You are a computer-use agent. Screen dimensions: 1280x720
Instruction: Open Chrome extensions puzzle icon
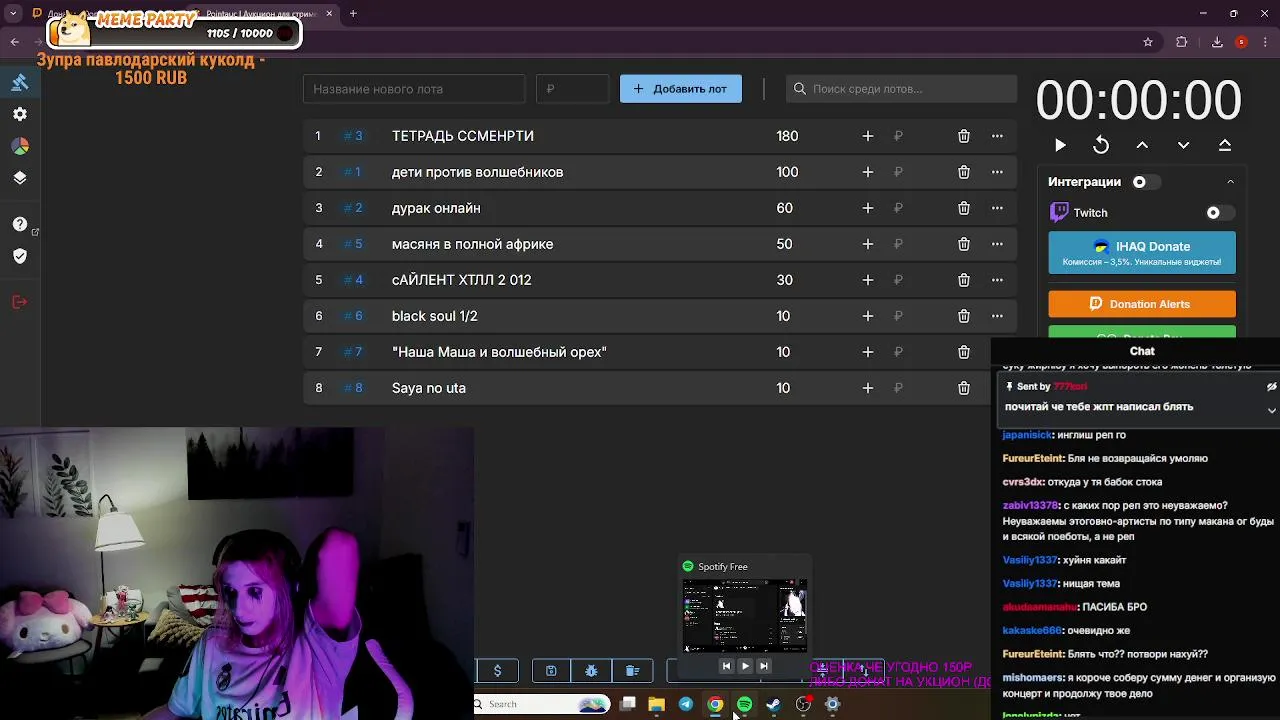1182,42
